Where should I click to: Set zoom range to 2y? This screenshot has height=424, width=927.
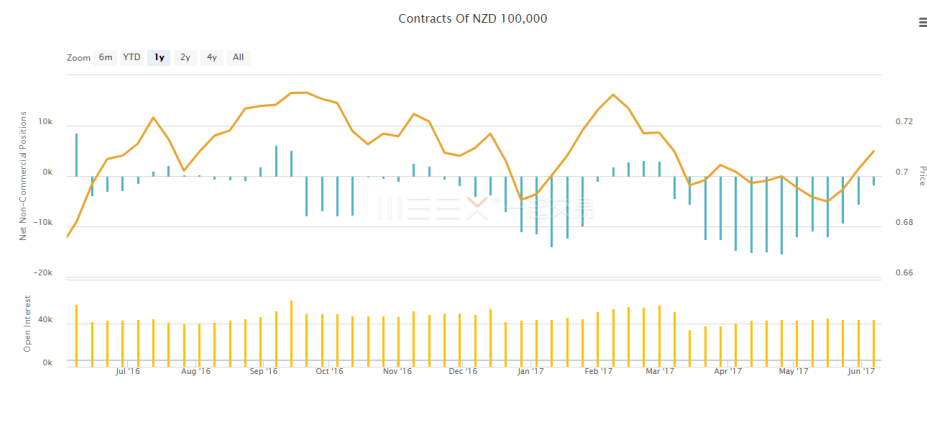coord(185,57)
